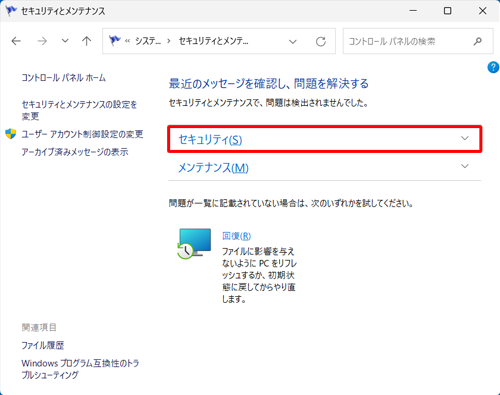Open address bar history dropdown
This screenshot has height=395, width=500.
(x=293, y=42)
